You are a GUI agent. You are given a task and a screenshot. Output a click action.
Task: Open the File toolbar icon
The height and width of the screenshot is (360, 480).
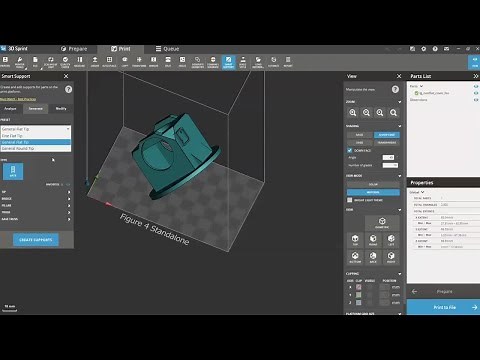click(35, 62)
